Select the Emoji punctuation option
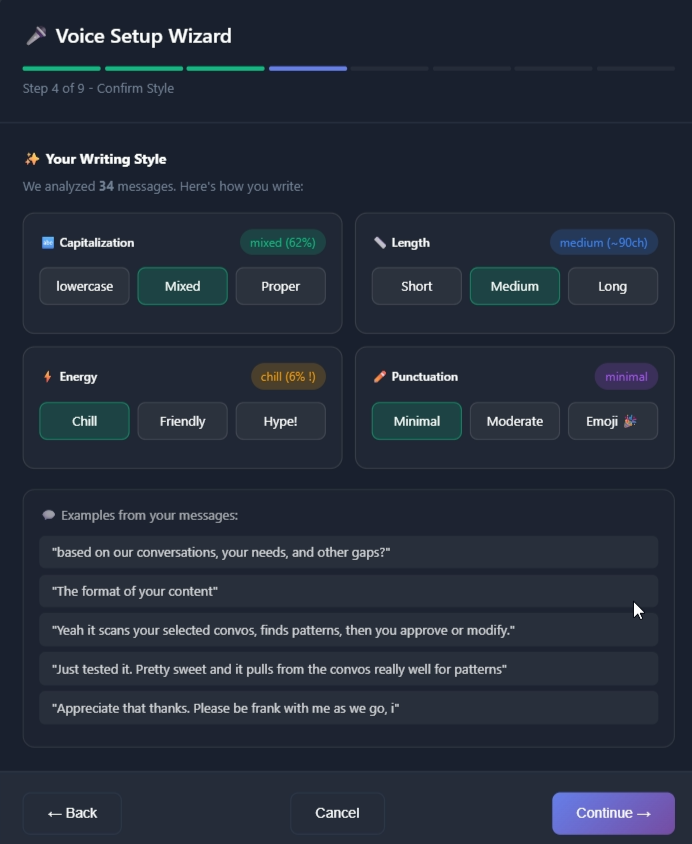 (613, 421)
